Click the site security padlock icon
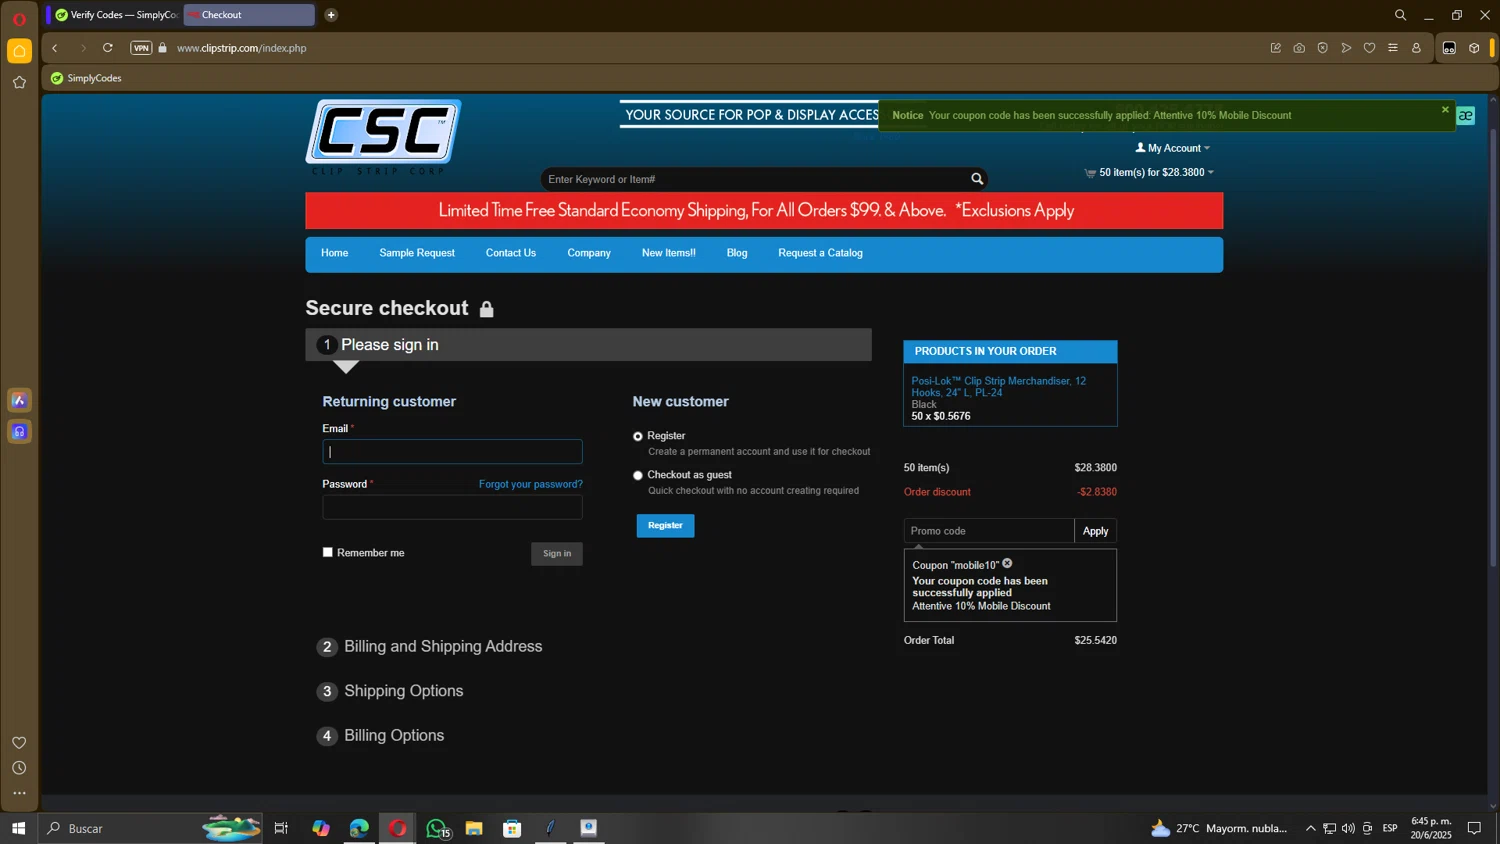This screenshot has height=844, width=1500. pyautogui.click(x=163, y=48)
